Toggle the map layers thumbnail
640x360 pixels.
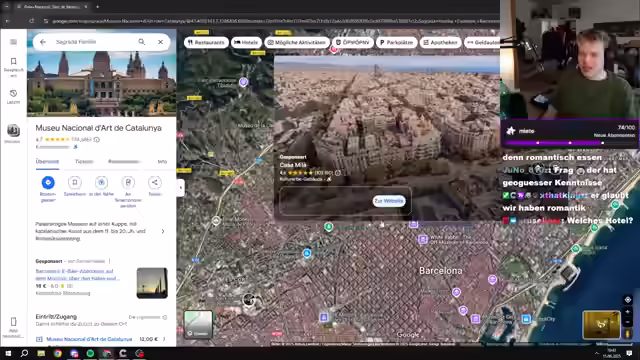point(198,324)
